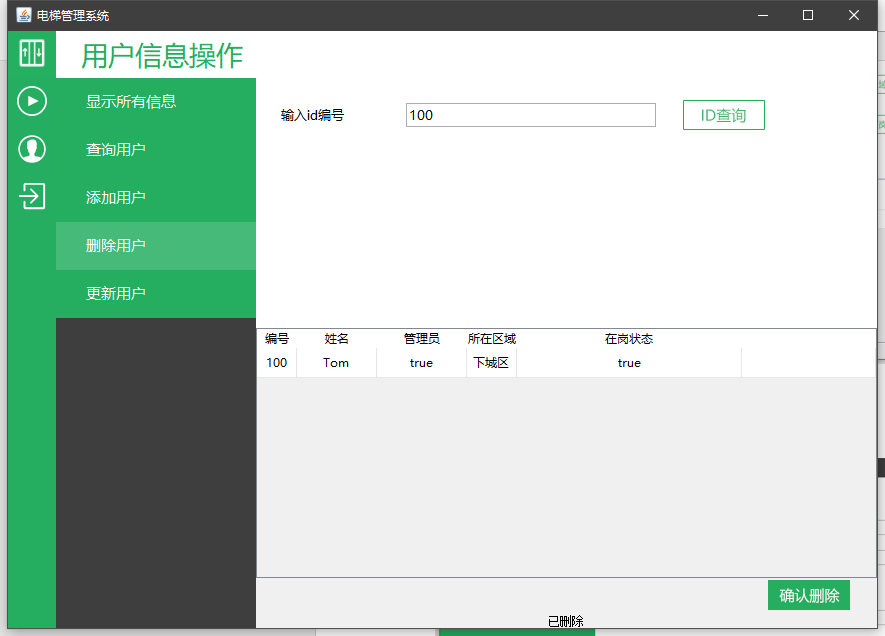The image size is (885, 636).
Task: Click the 所在区域 column header
Action: click(x=492, y=339)
